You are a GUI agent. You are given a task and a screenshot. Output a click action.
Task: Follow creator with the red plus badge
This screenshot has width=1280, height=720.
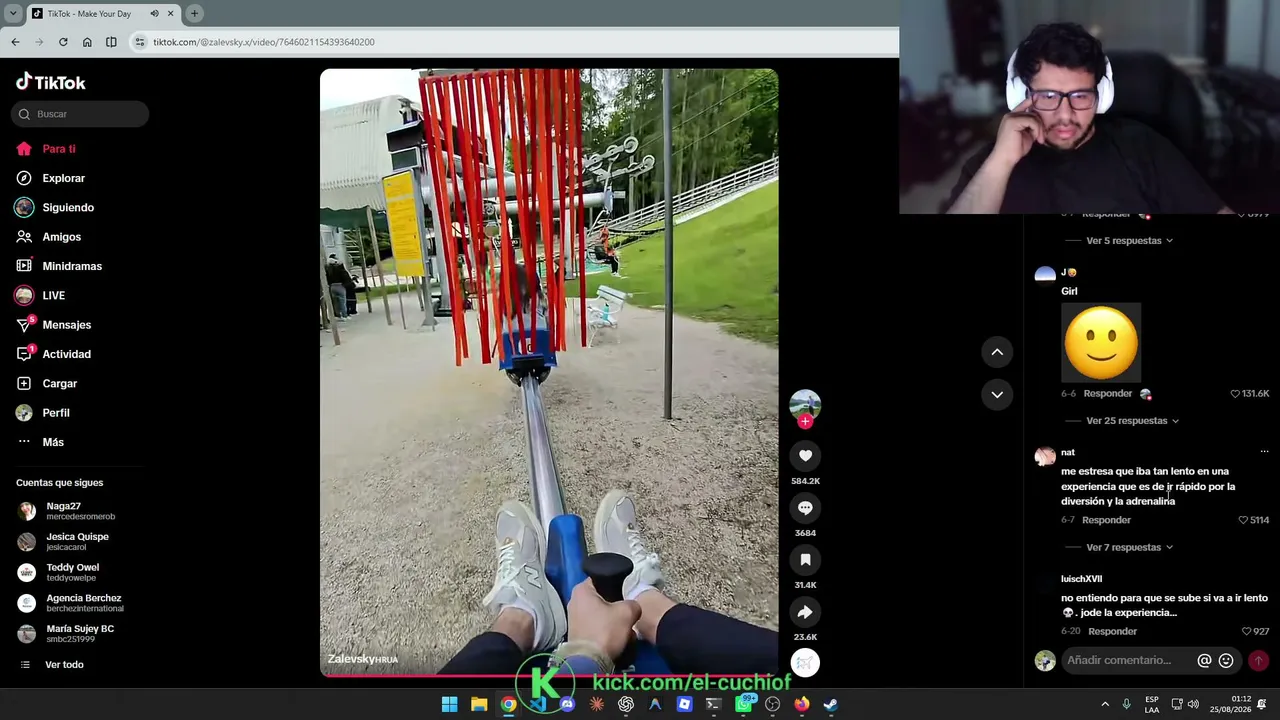805,422
